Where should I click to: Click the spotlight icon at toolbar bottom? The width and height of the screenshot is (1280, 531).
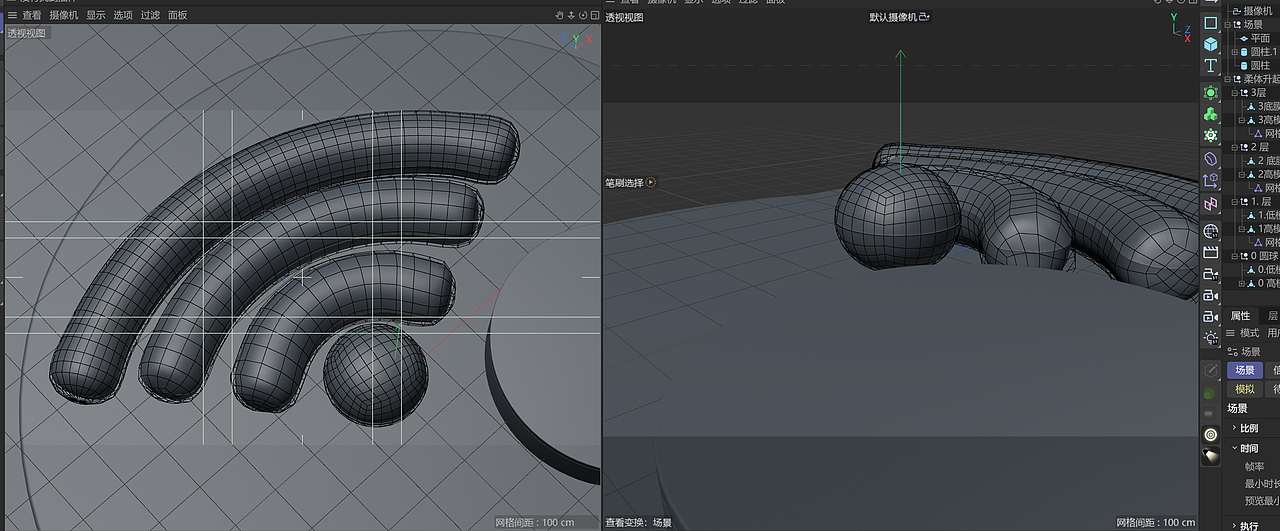(x=1211, y=456)
